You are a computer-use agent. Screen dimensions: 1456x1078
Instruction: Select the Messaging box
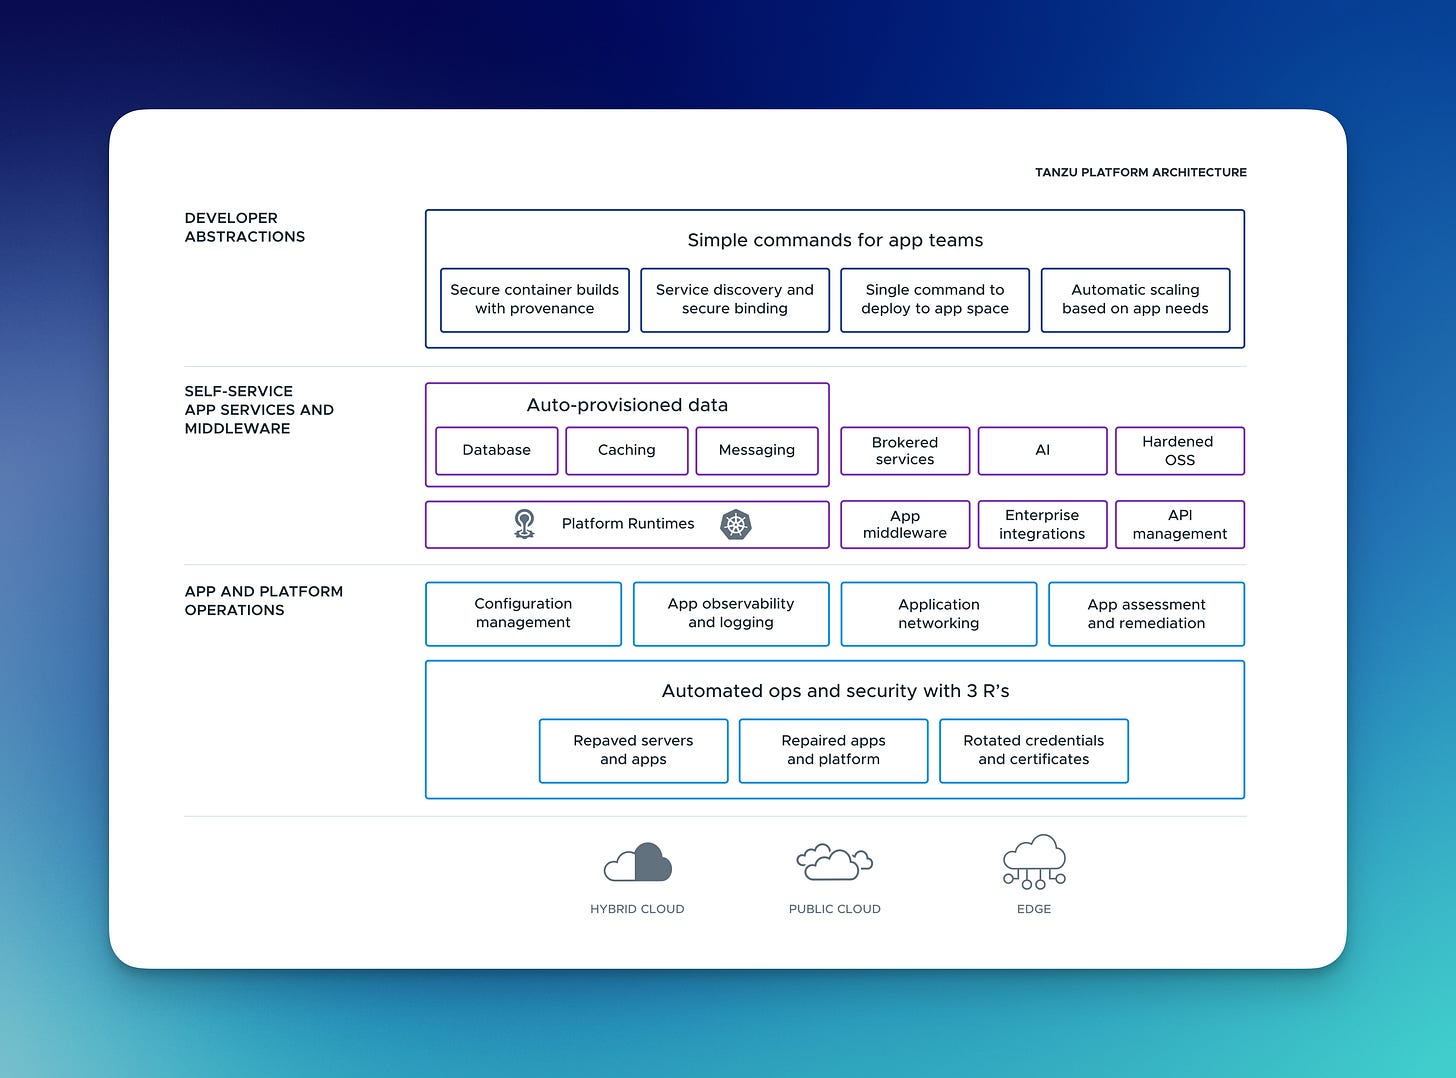click(x=757, y=451)
